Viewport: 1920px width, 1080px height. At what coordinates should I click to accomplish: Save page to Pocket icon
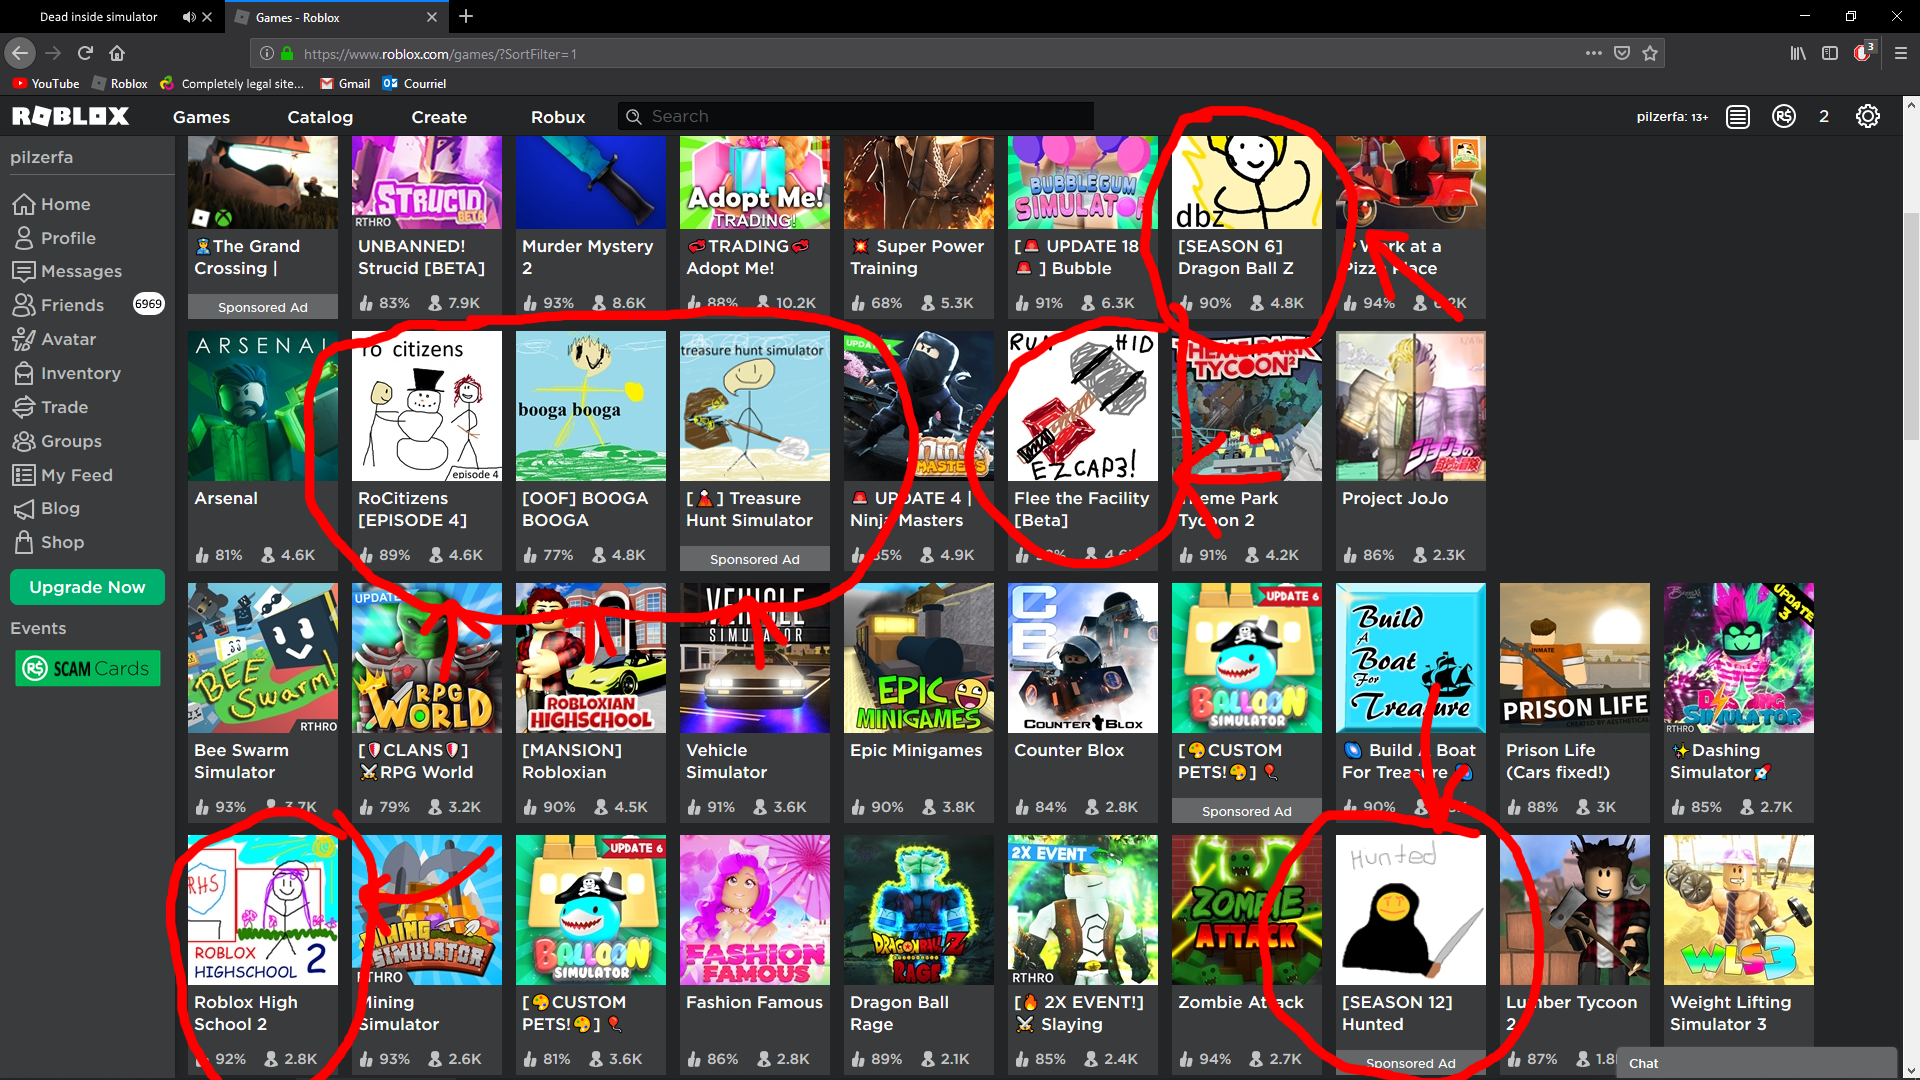(x=1622, y=53)
